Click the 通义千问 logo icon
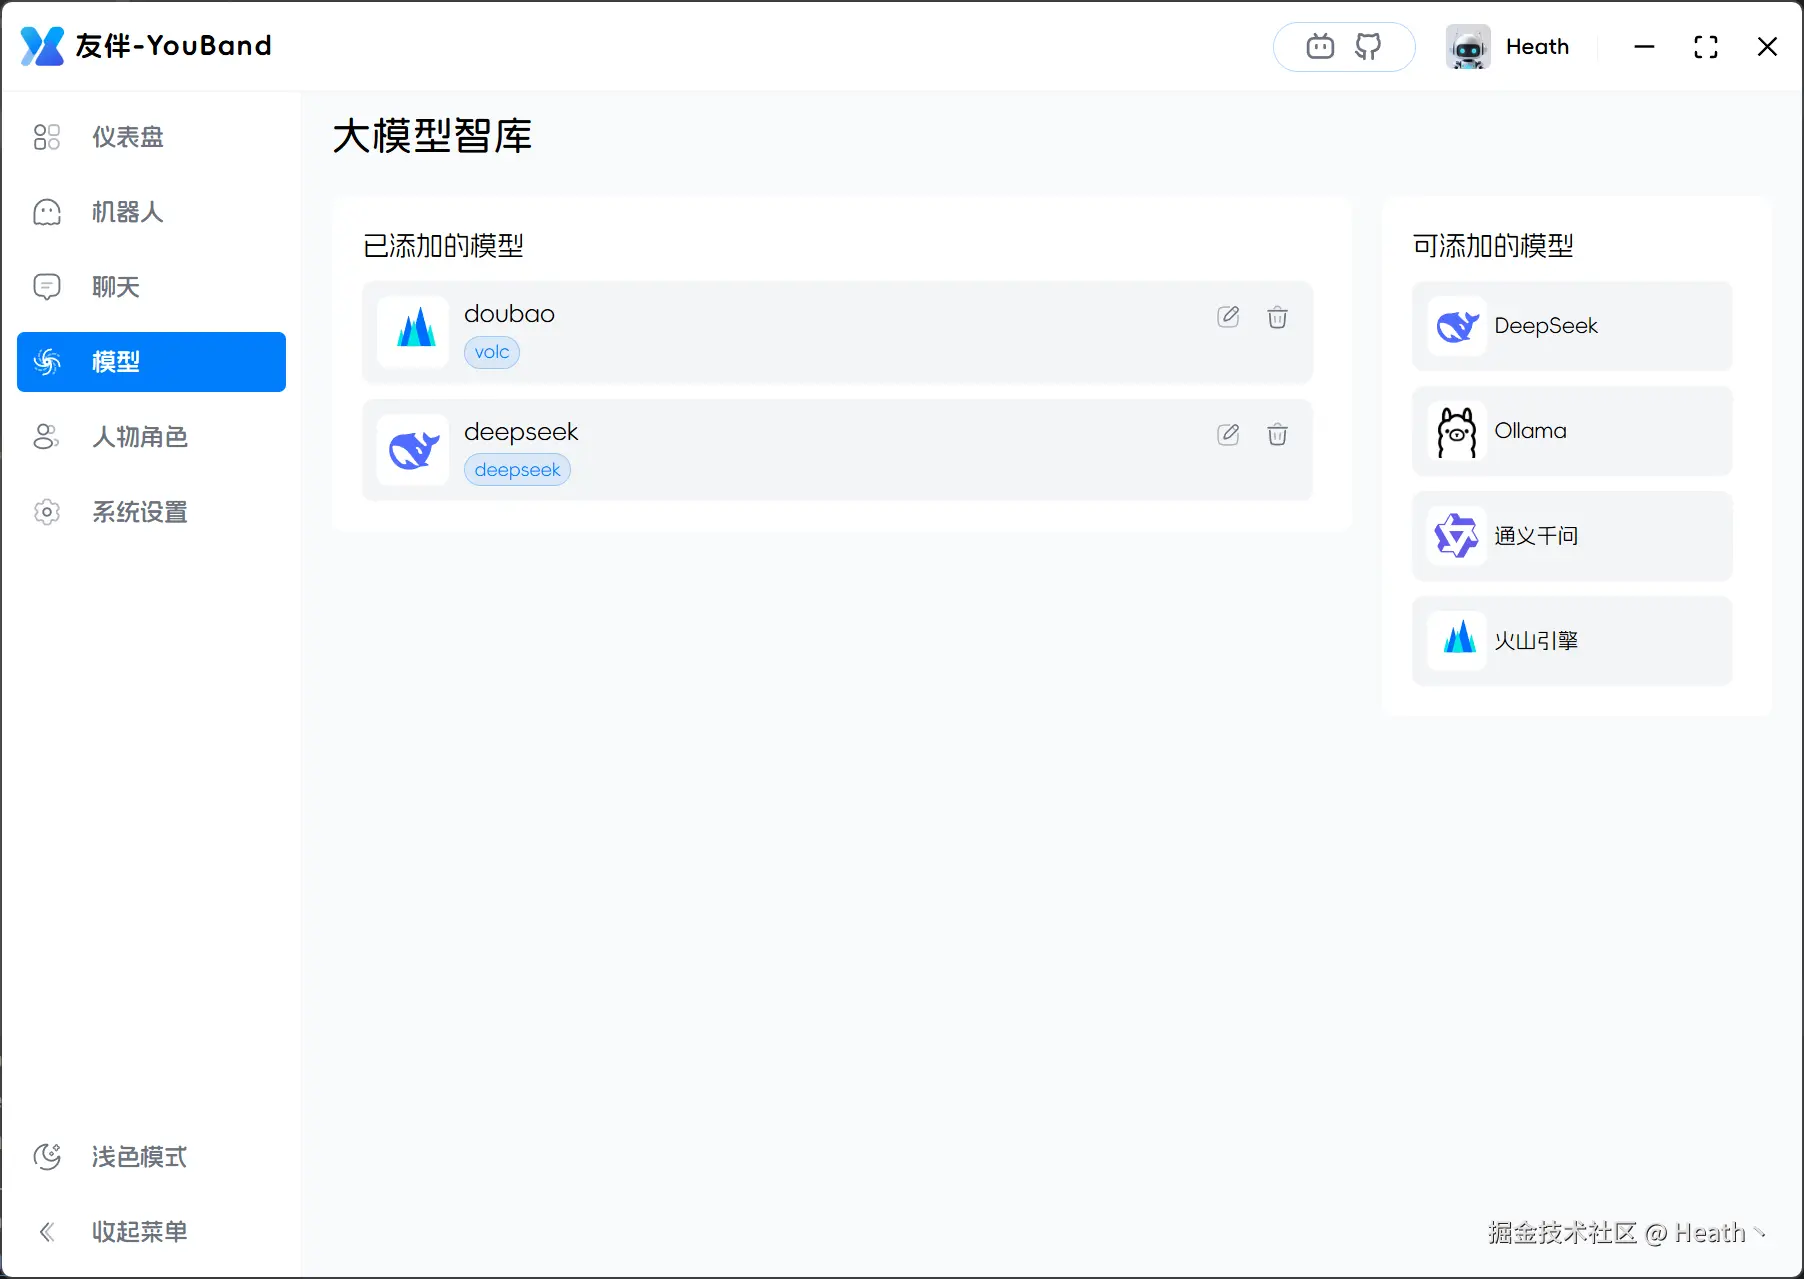 click(1456, 536)
